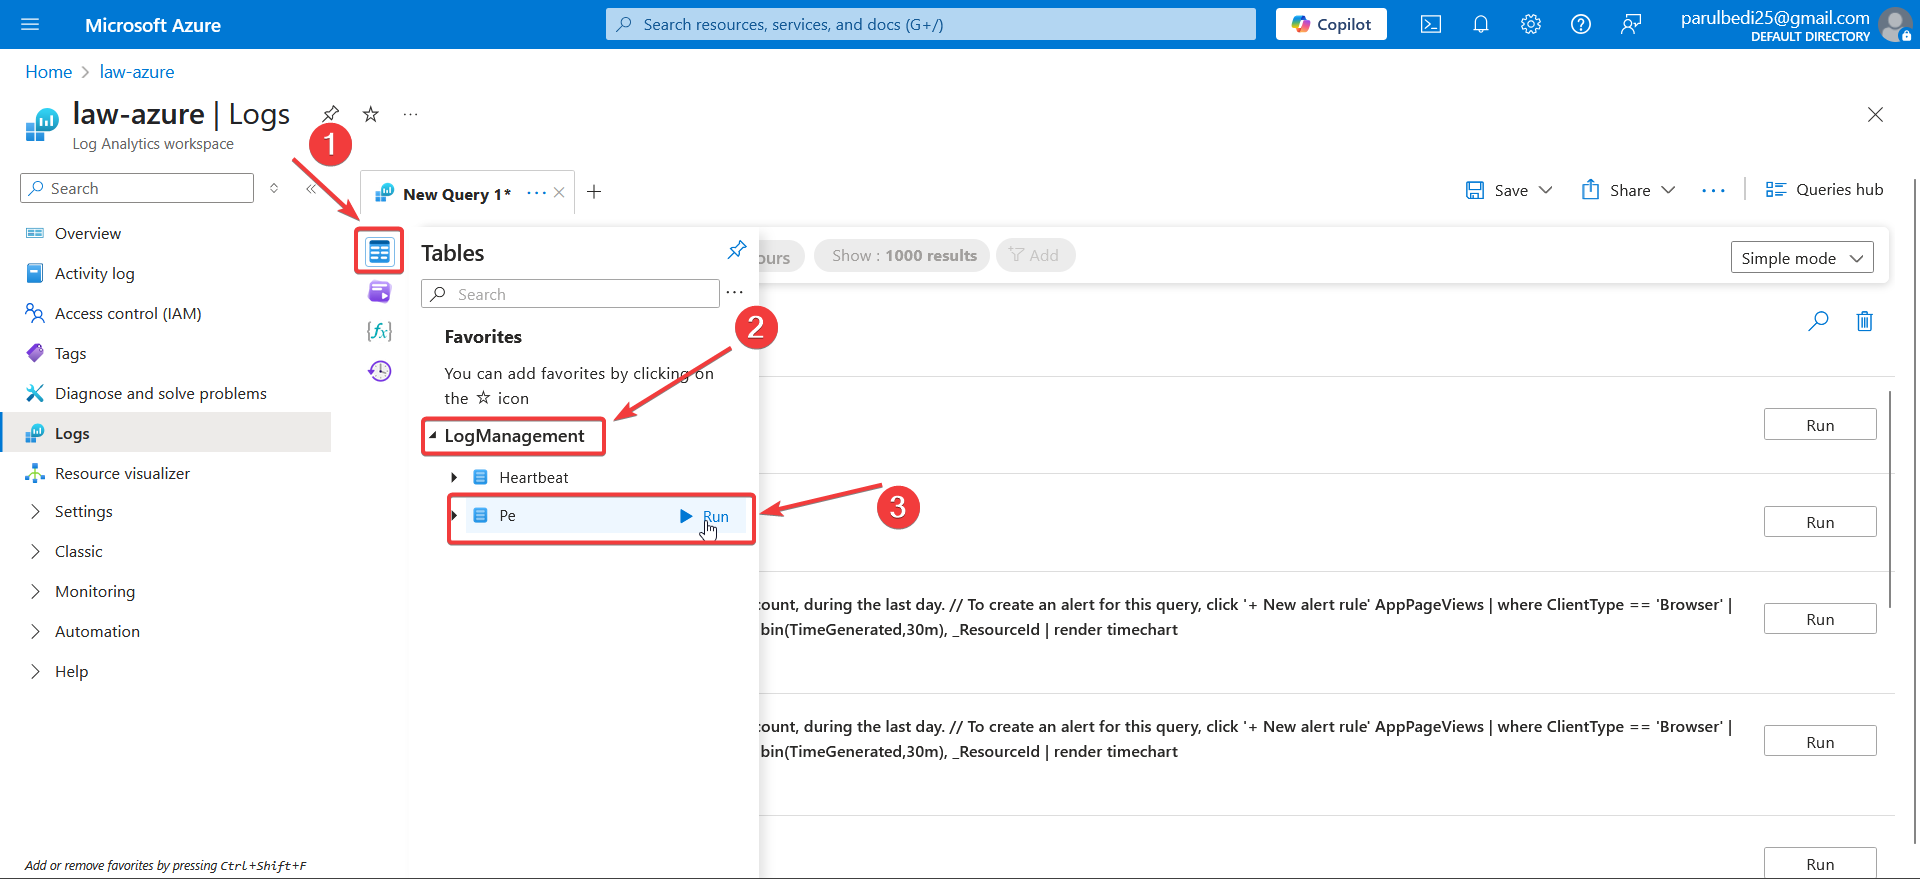Screen dimensions: 1920x879
Task: Close the law-azure Logs blade
Action: tap(1875, 114)
